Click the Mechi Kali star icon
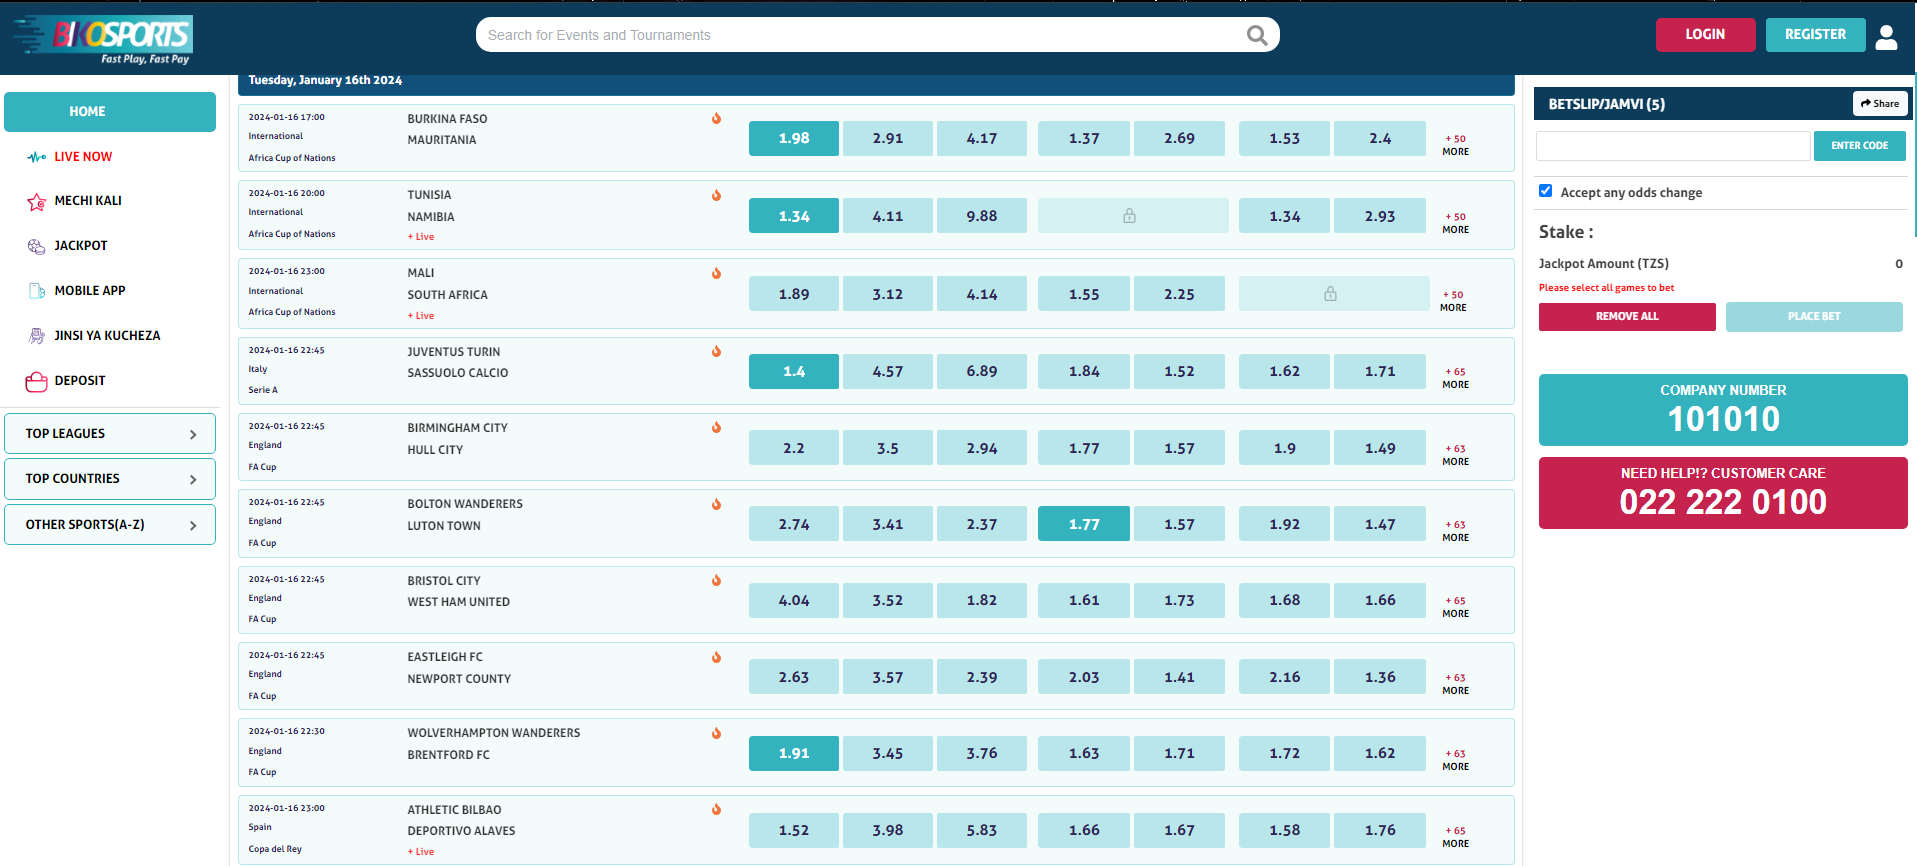Viewport: 1917px width, 866px height. pos(37,202)
